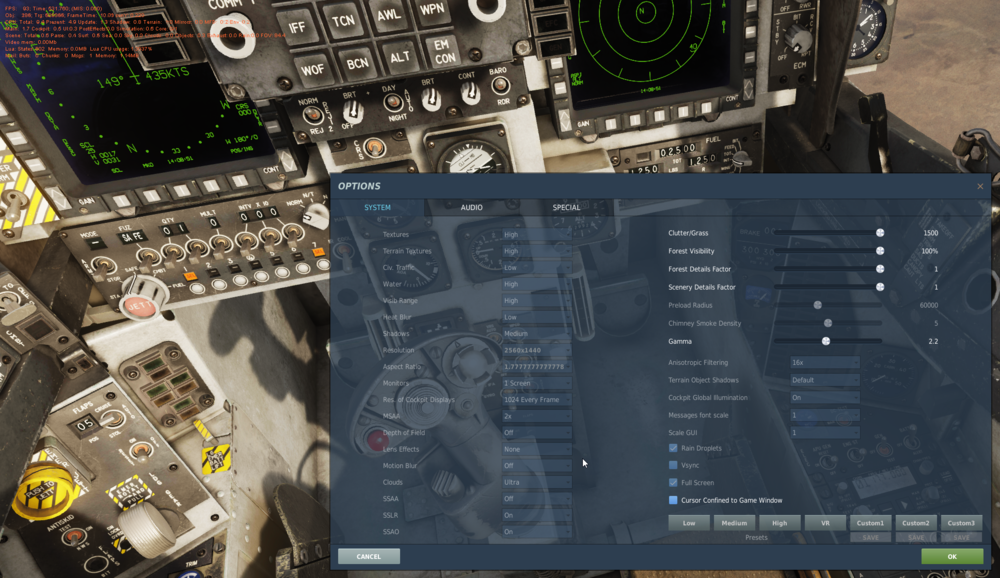Image resolution: width=1000 pixels, height=578 pixels.
Task: Click the Clutter/Grass slider handle
Action: click(x=880, y=233)
